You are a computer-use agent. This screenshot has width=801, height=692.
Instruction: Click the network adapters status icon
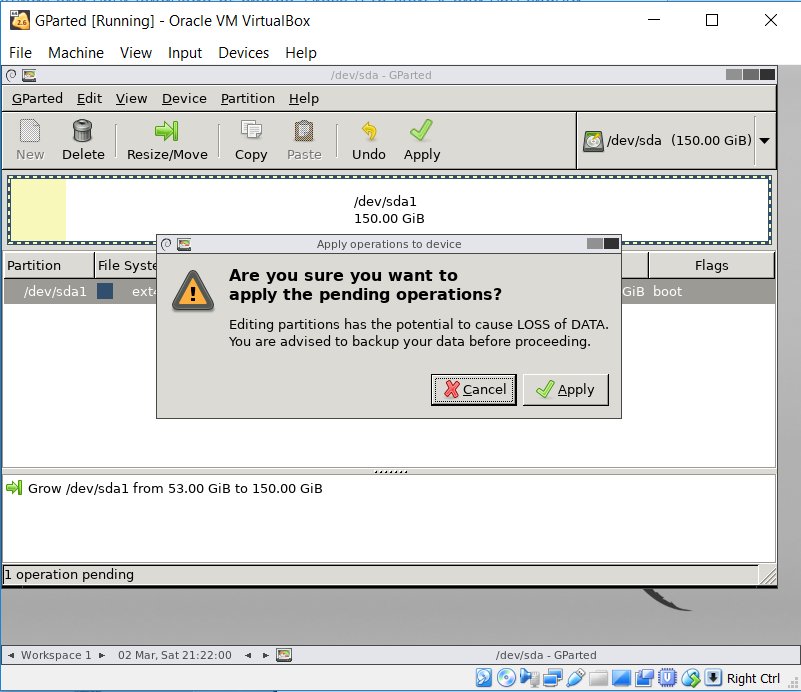coord(553,678)
